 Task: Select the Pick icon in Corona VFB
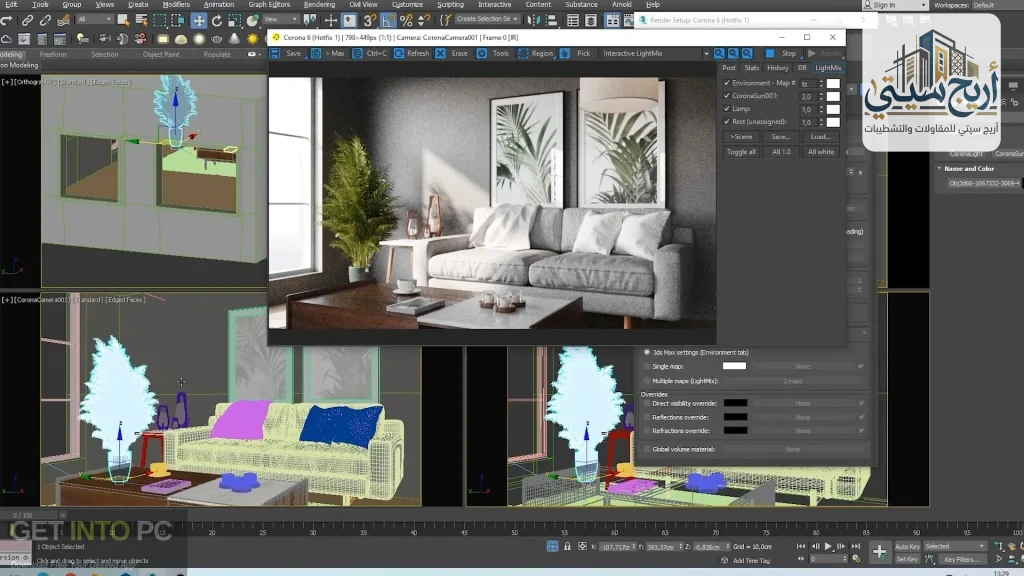(563, 53)
